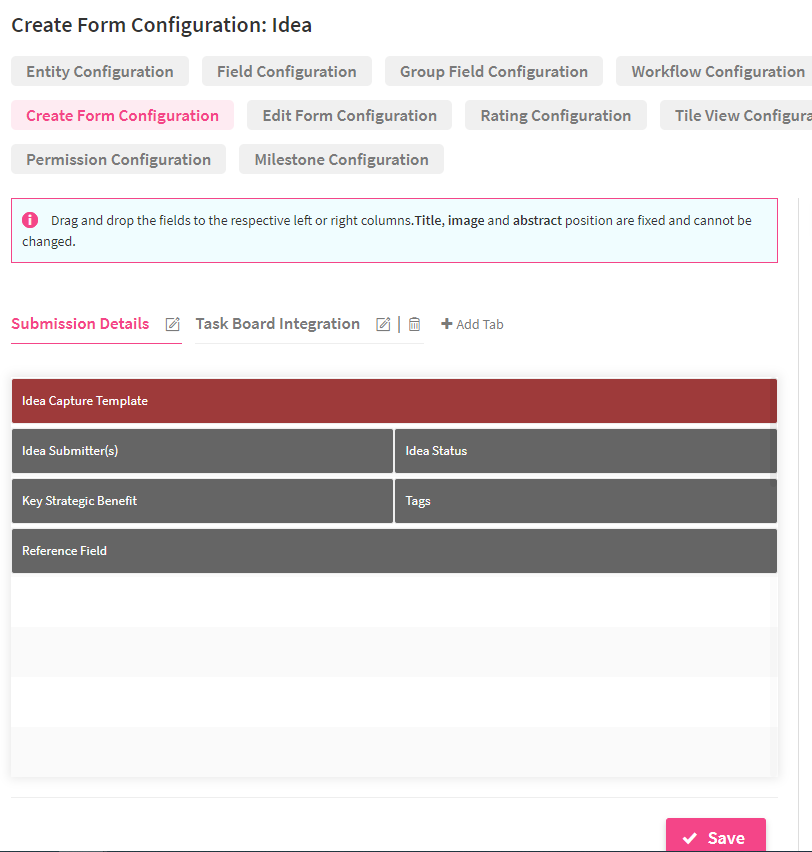Open Group Field Configuration
The height and width of the screenshot is (852, 812).
pos(494,72)
